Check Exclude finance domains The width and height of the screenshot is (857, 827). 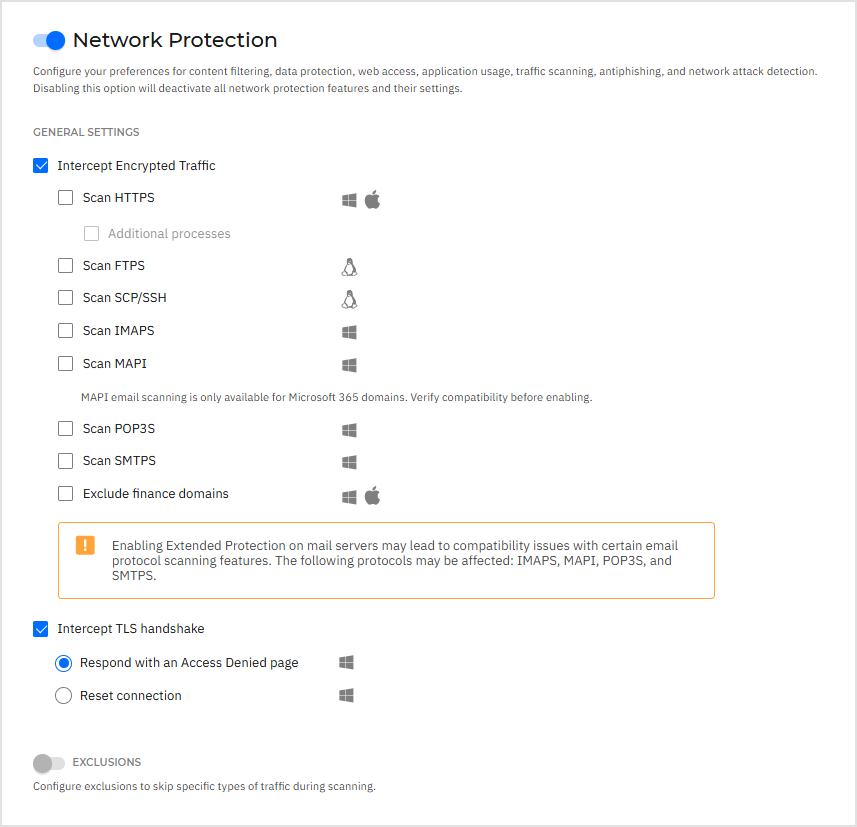(x=65, y=493)
